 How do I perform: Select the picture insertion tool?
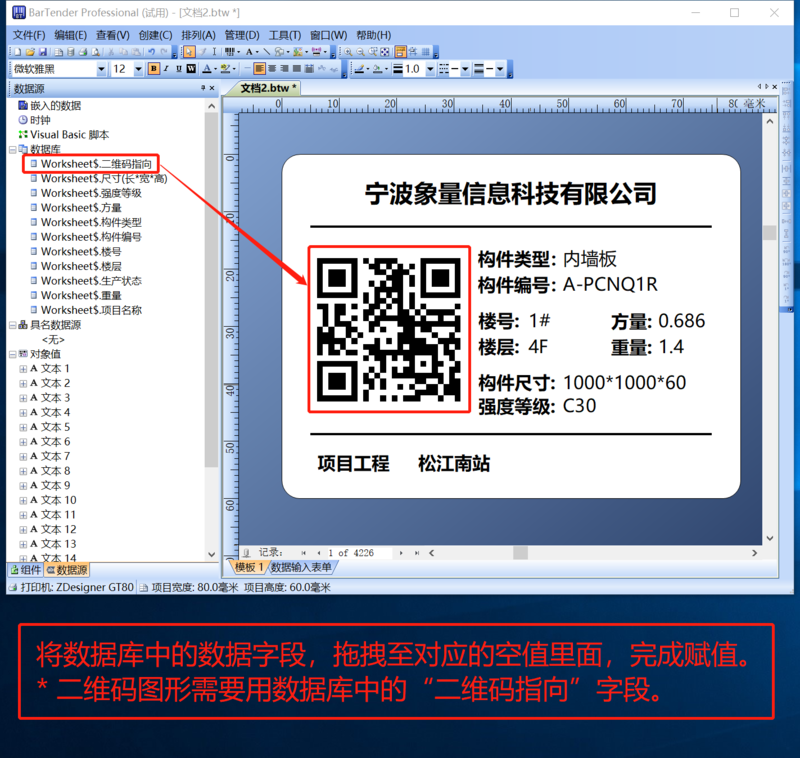point(298,52)
